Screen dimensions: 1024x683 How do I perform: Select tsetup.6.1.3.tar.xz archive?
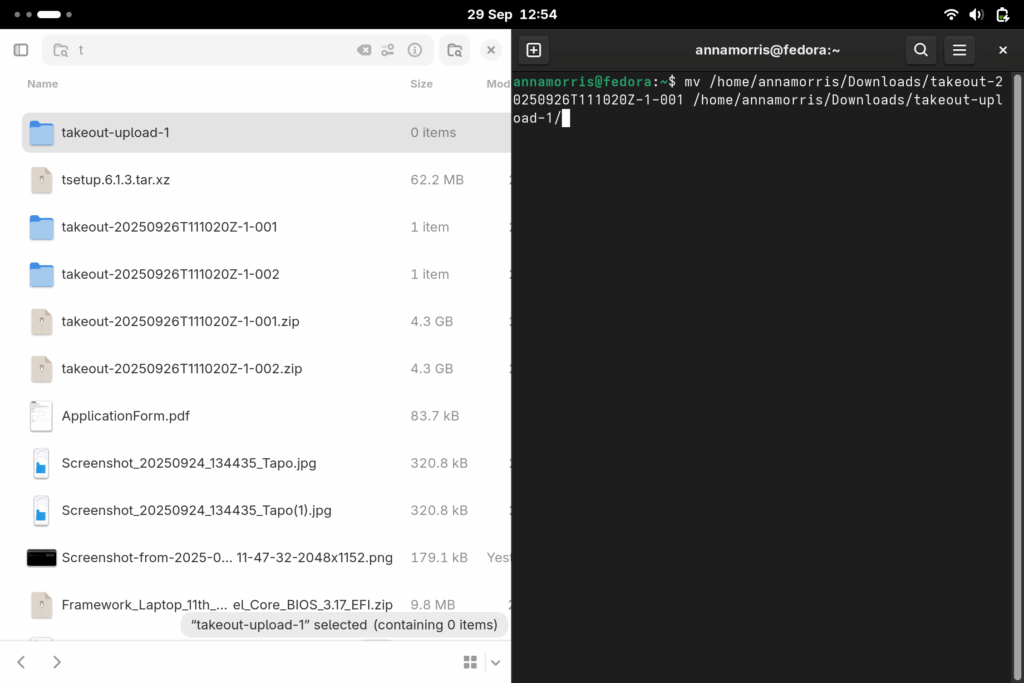tap(115, 180)
